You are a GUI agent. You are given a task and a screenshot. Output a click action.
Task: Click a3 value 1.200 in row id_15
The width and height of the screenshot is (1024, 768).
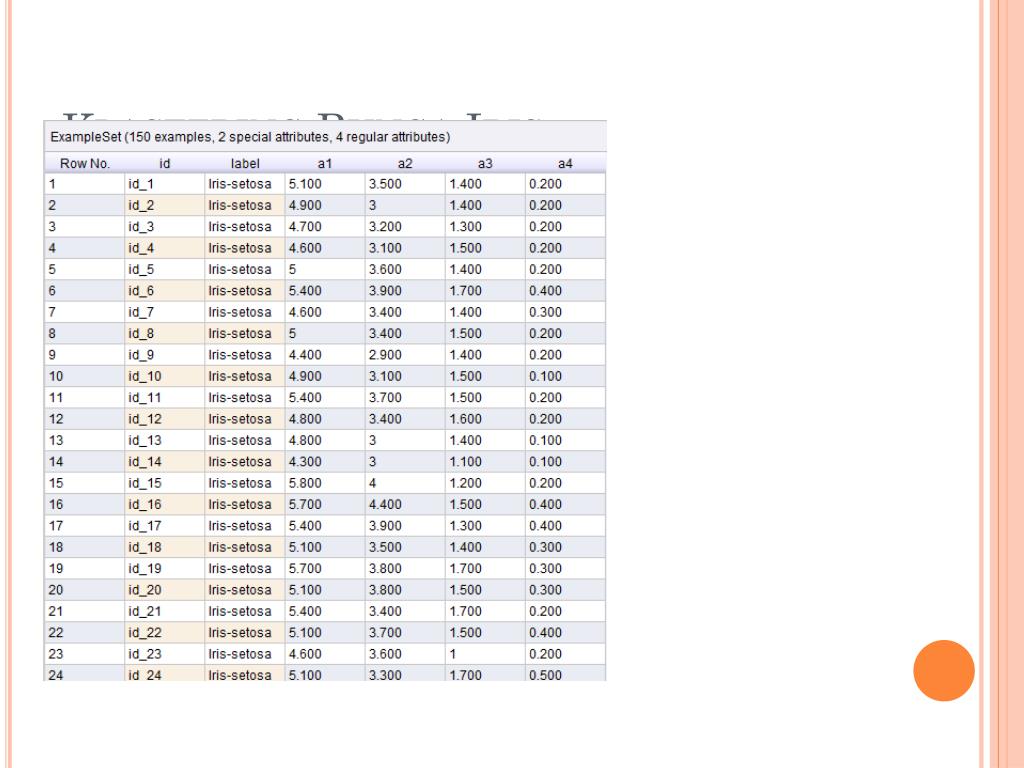[x=485, y=483]
